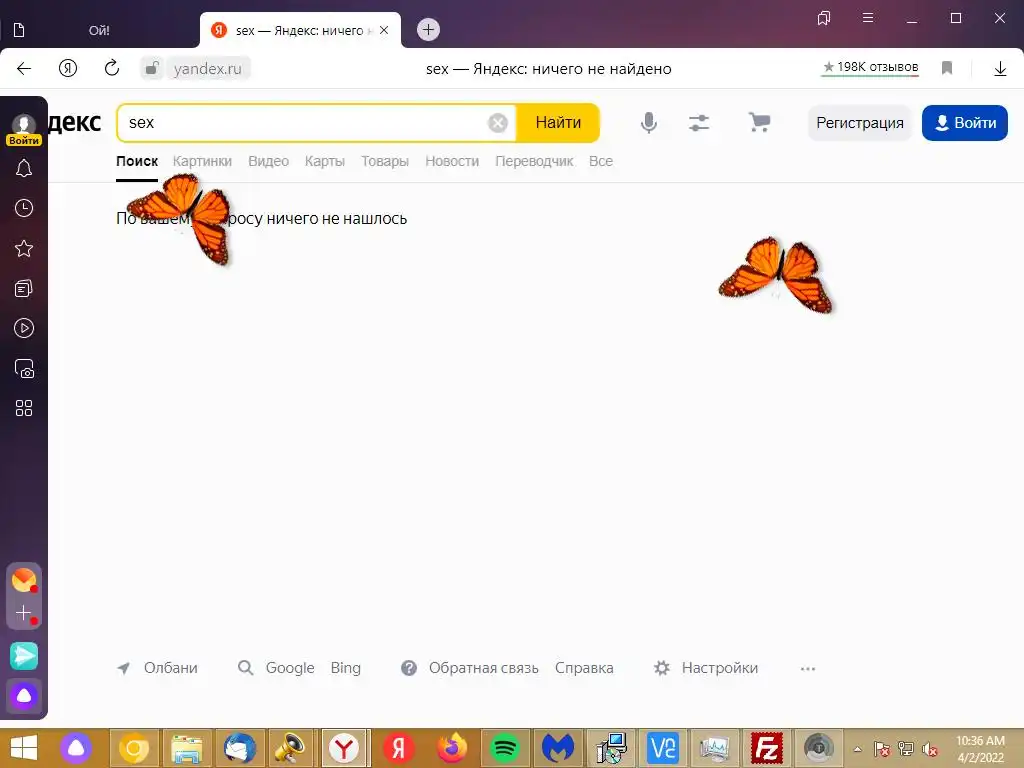Switch to Видео tab
1024x768 pixels.
point(268,161)
